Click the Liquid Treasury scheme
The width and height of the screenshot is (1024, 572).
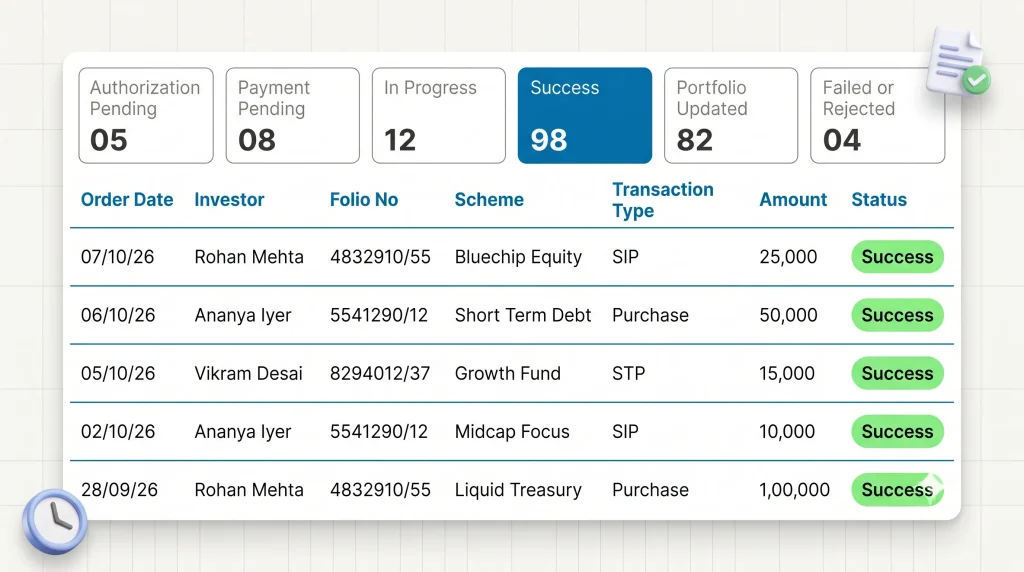click(518, 490)
